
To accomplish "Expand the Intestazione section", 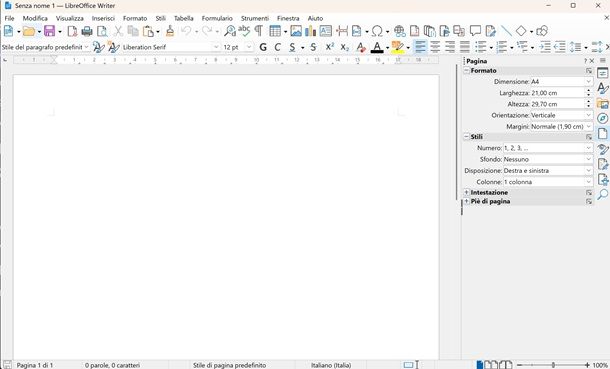I will (x=466, y=192).
